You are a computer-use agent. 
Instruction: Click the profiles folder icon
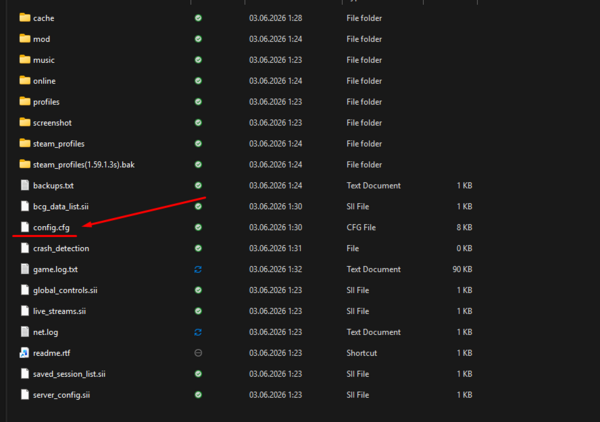(x=25, y=101)
